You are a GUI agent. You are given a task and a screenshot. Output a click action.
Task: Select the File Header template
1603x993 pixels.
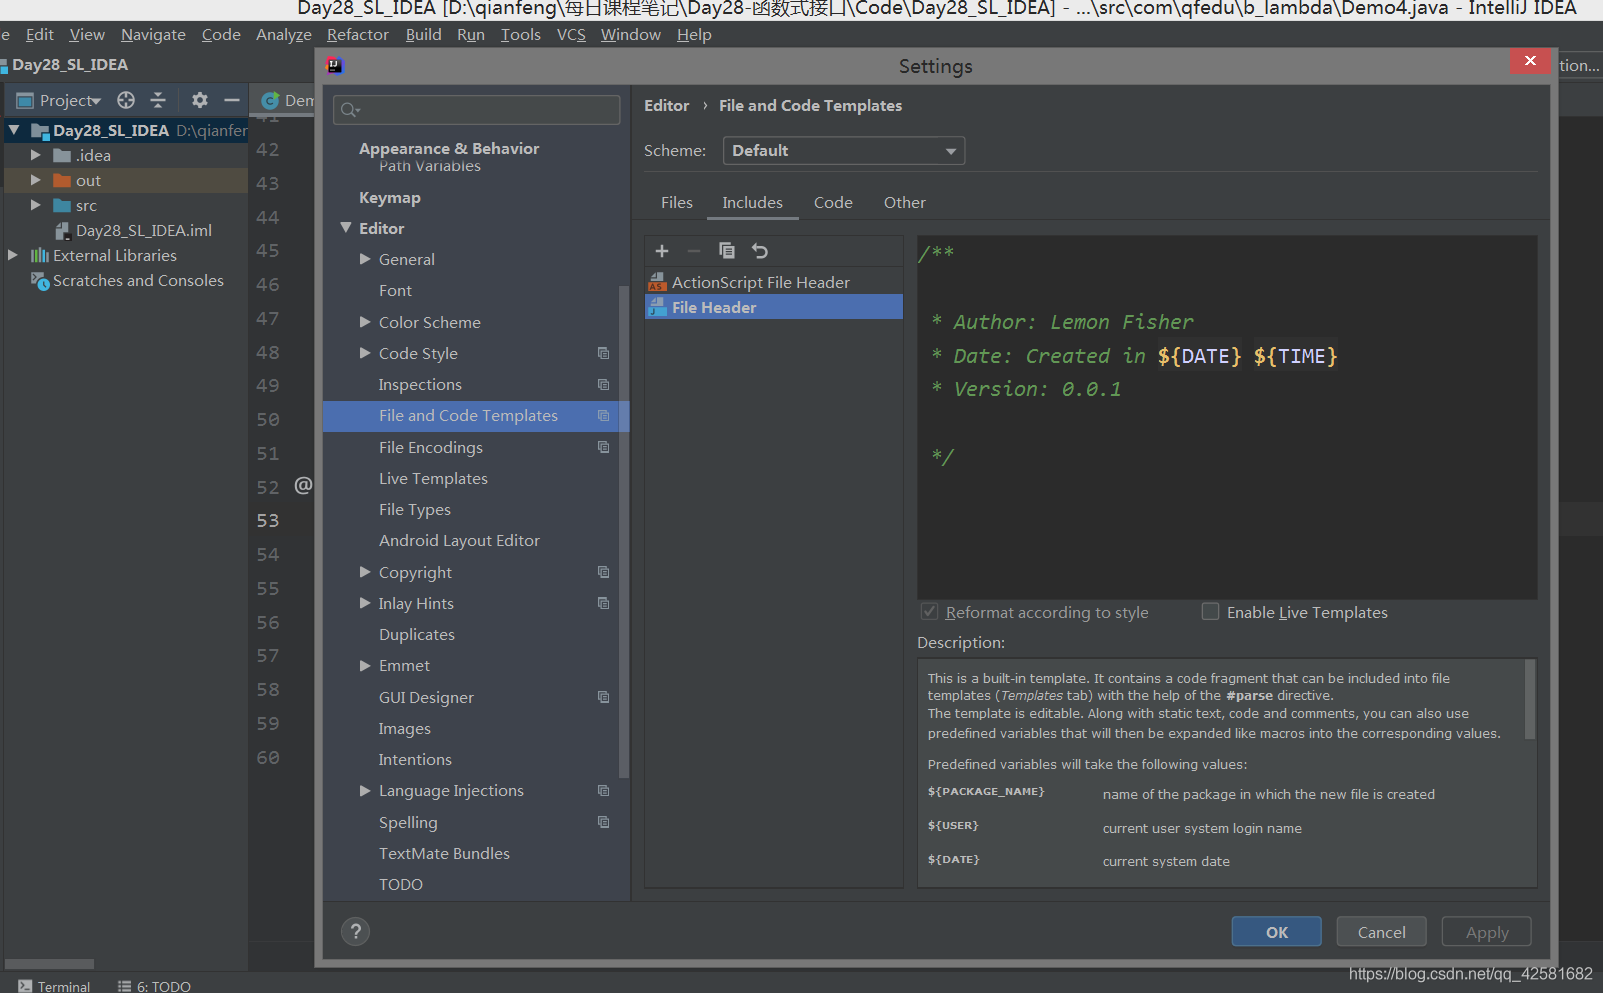click(x=774, y=307)
